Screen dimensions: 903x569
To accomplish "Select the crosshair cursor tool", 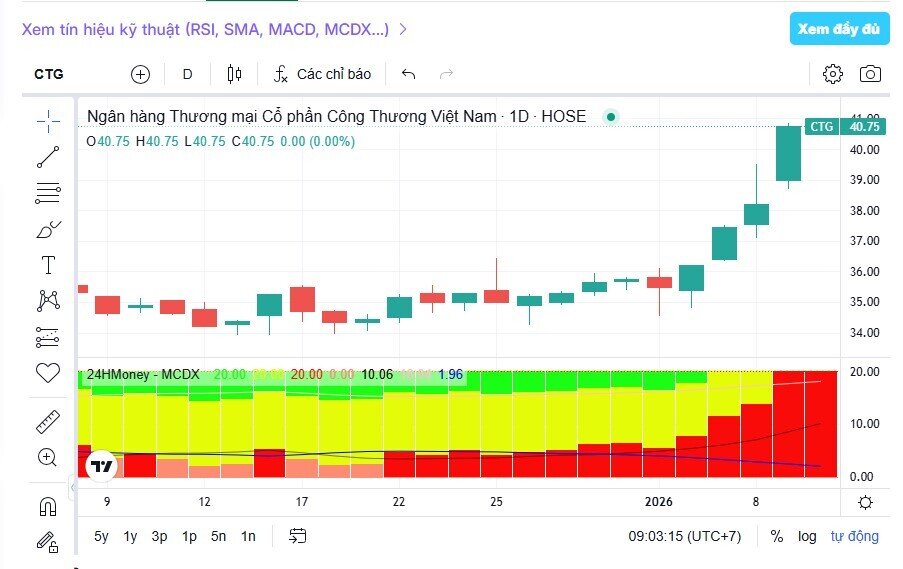I will click(48, 121).
